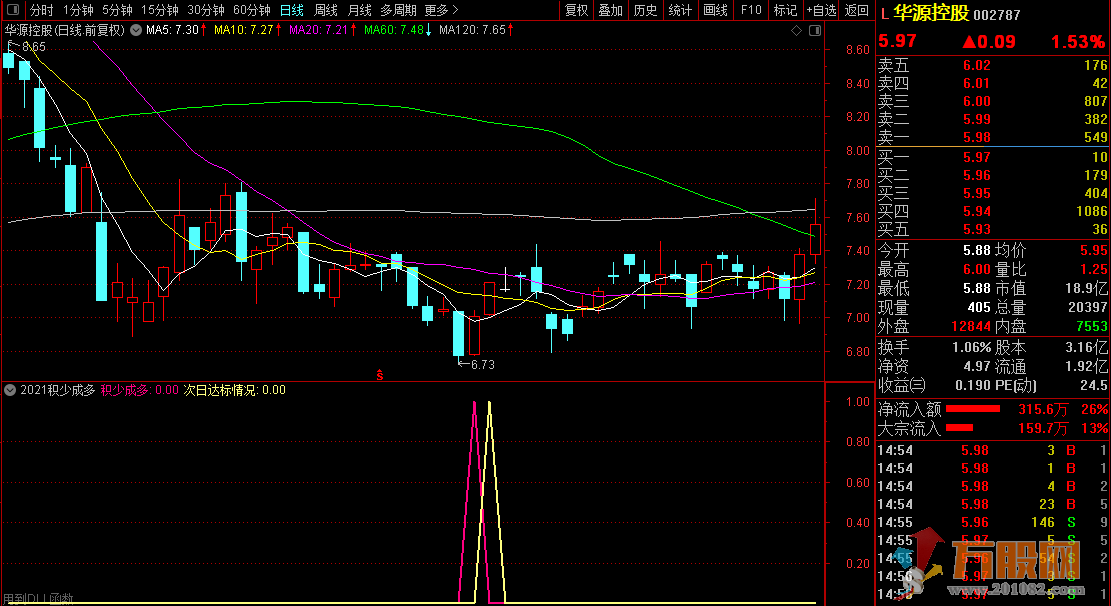The width and height of the screenshot is (1111, 606).
Task: Open F10 company info
Action: [x=751, y=10]
